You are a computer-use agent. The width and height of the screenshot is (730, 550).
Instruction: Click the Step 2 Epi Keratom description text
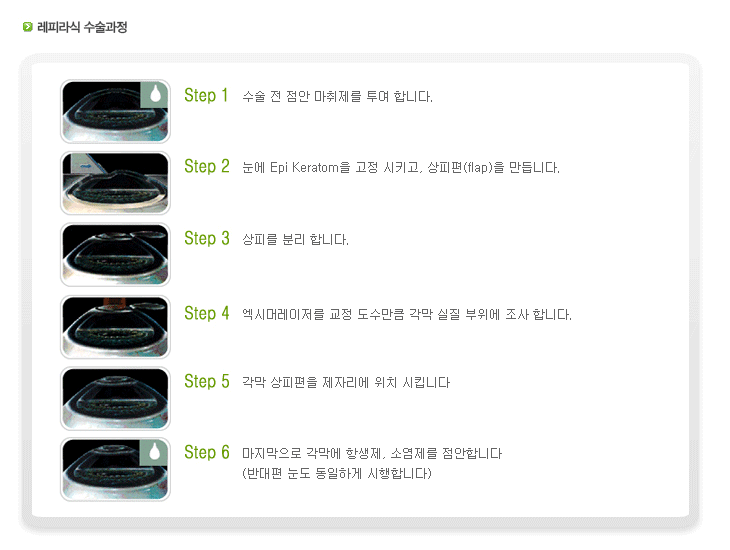coord(401,167)
